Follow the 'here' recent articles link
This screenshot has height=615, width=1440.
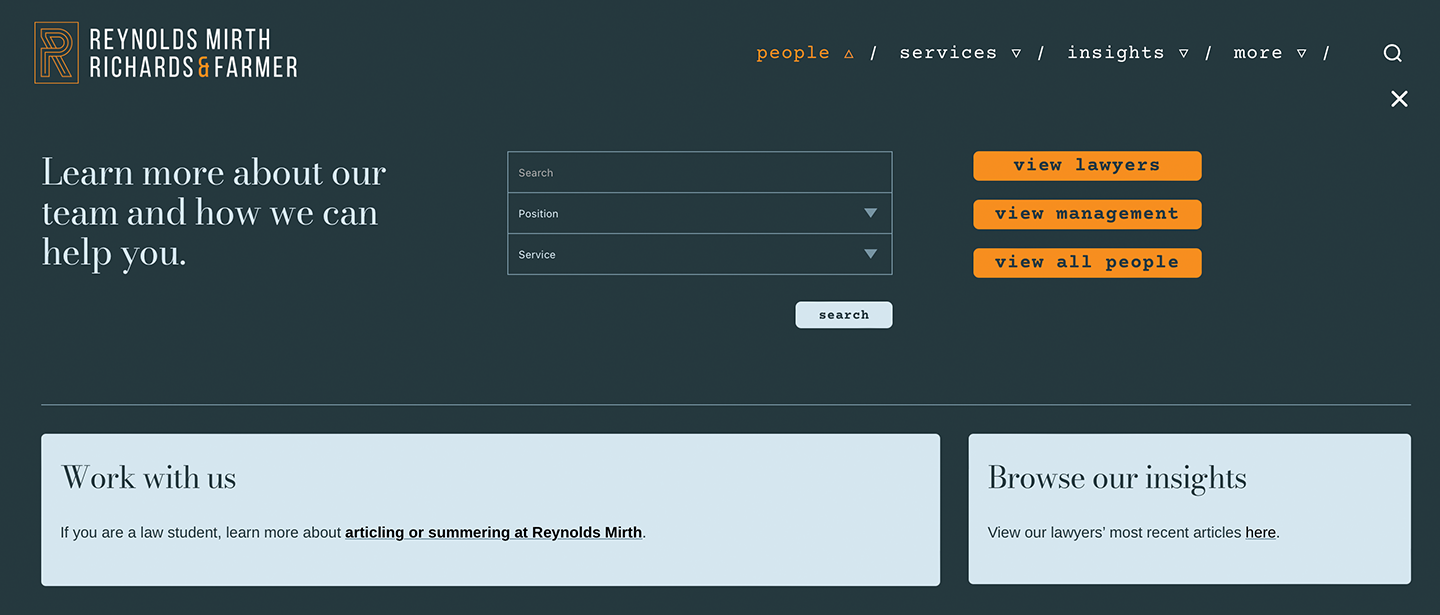coord(1260,533)
